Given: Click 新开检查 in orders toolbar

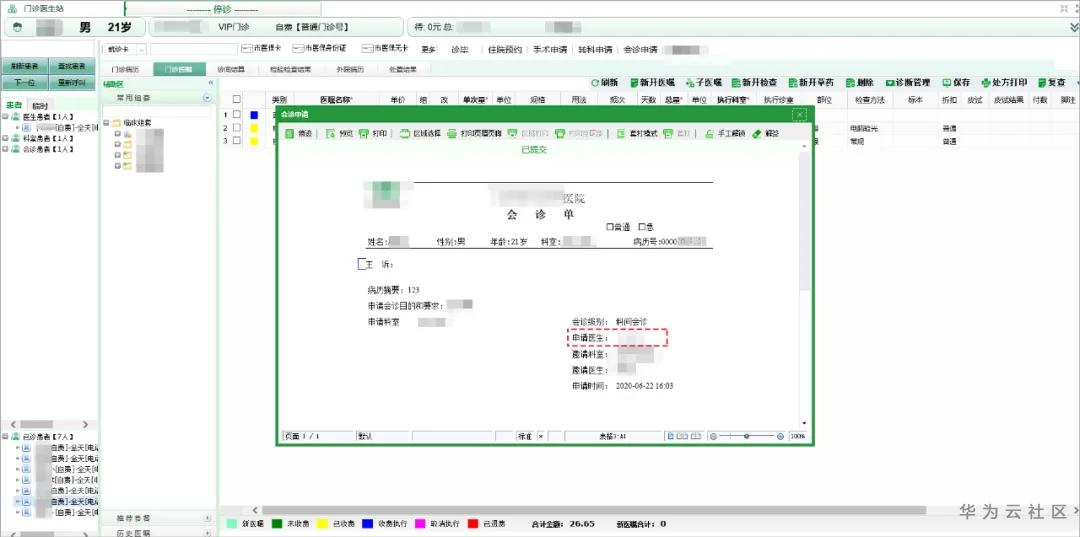Looking at the screenshot, I should point(754,82).
